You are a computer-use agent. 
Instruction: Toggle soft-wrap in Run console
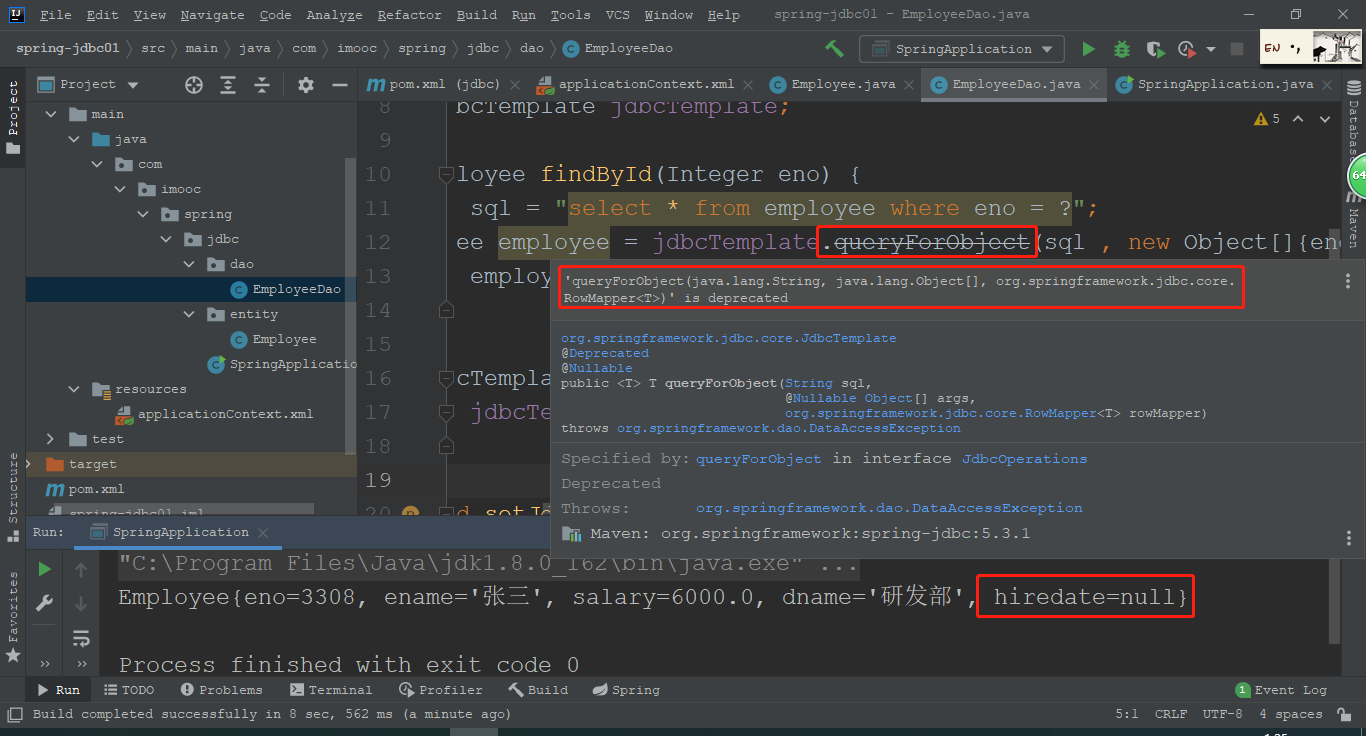click(x=81, y=637)
